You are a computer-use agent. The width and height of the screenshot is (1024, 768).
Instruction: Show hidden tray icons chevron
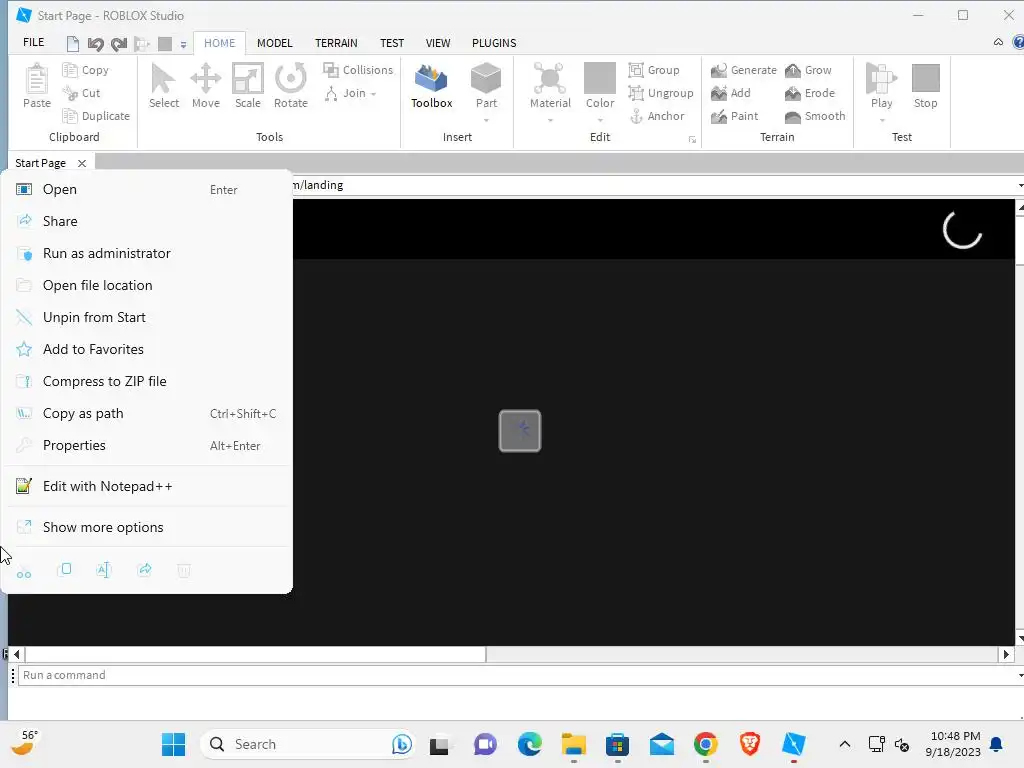(x=844, y=744)
